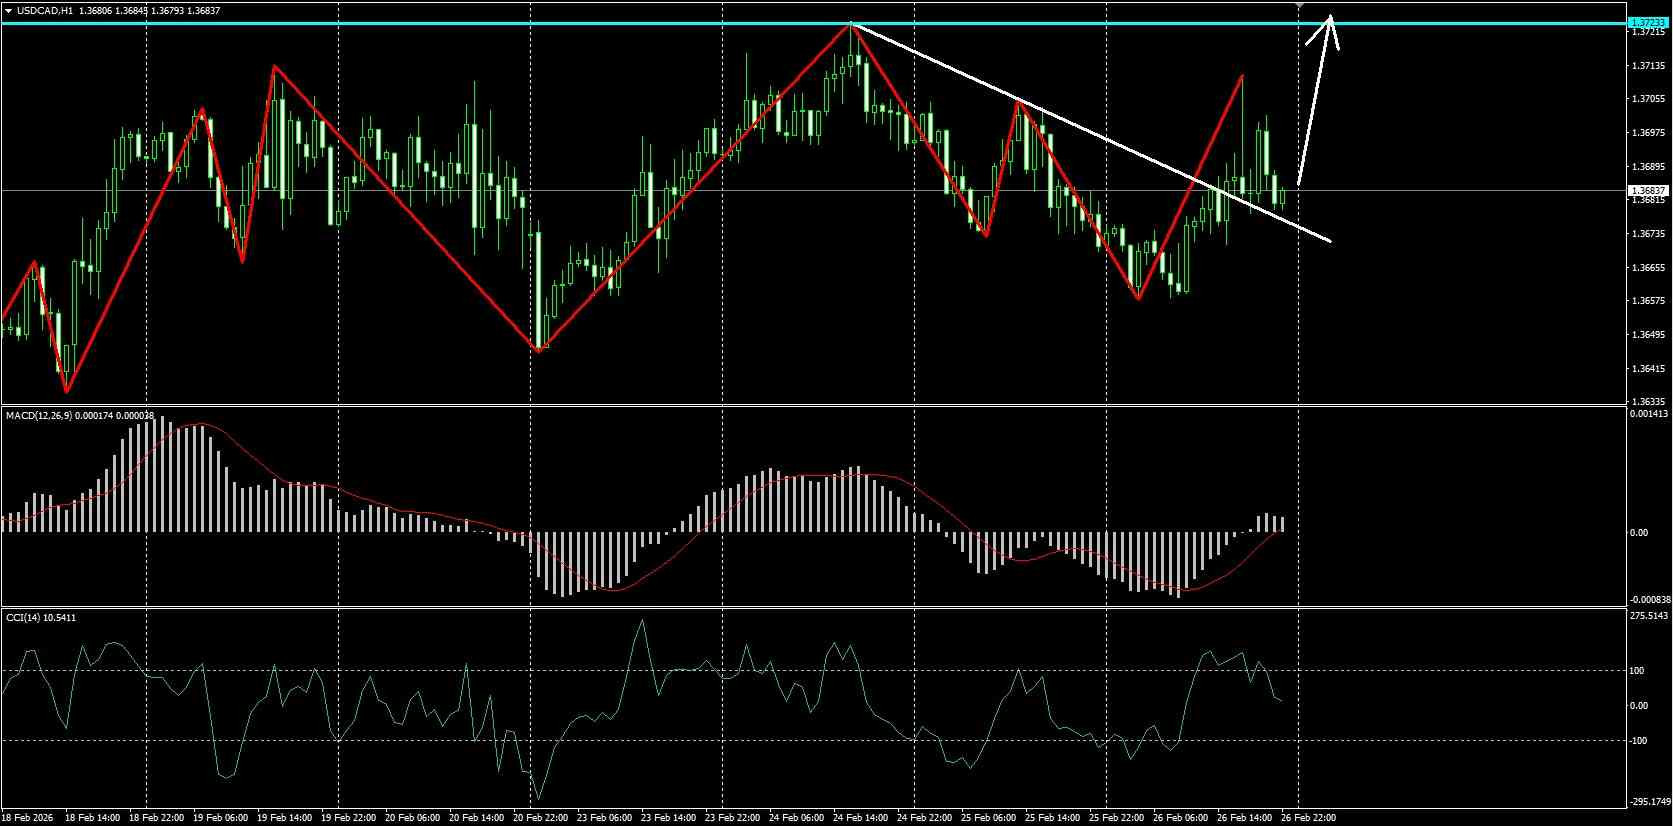
Task: Click the 24 Feb 14:00 time label
Action: coord(861,817)
